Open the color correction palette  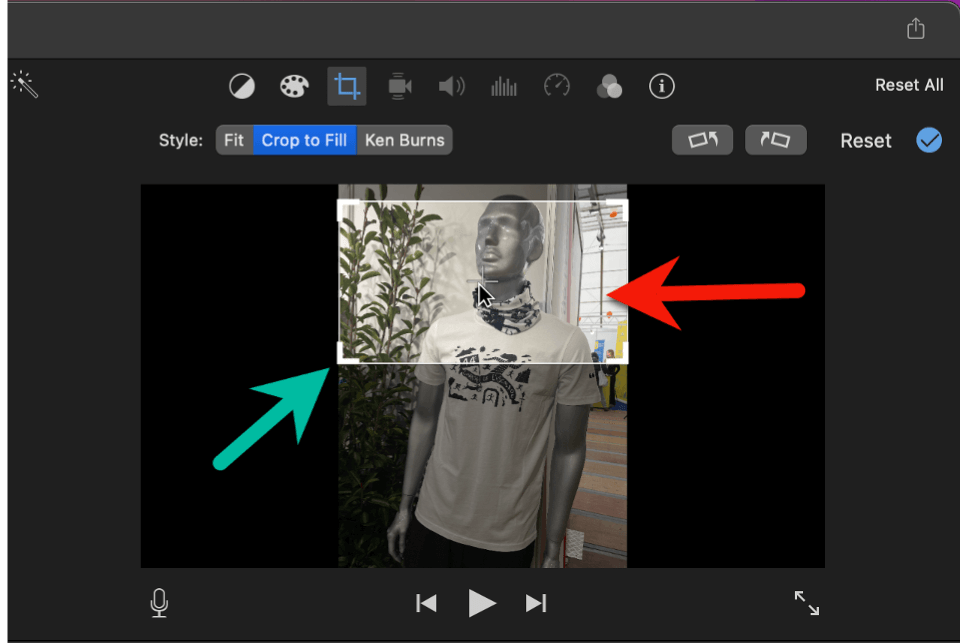click(x=293, y=86)
